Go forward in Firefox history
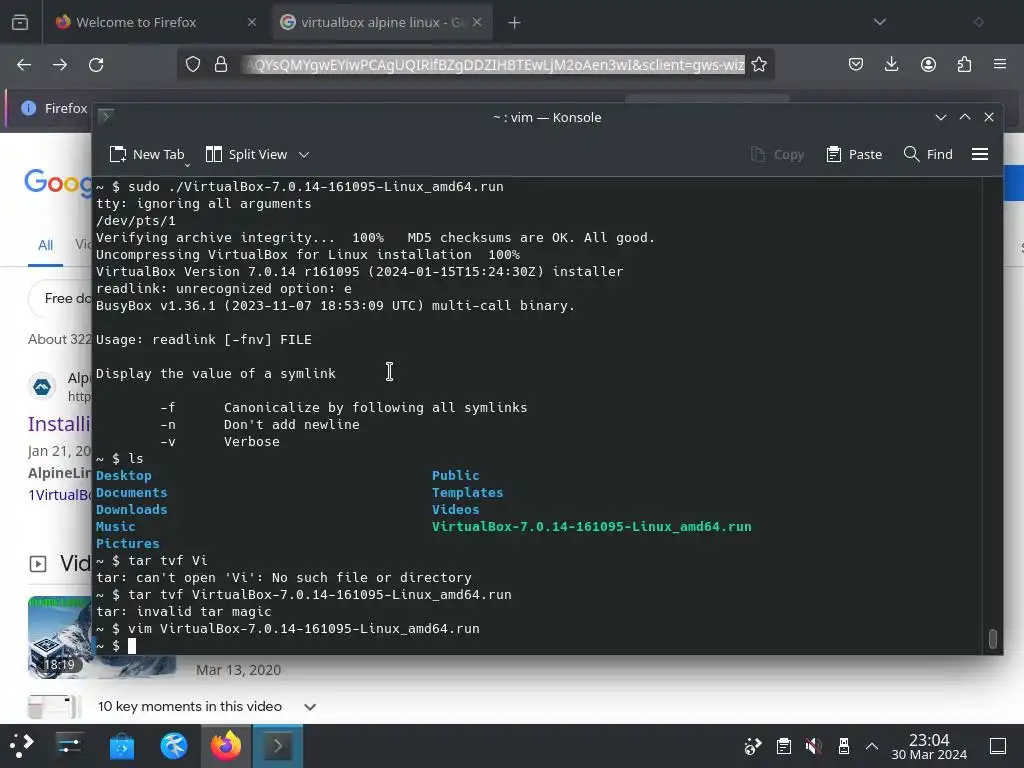The height and width of the screenshot is (768, 1024). 60,65
